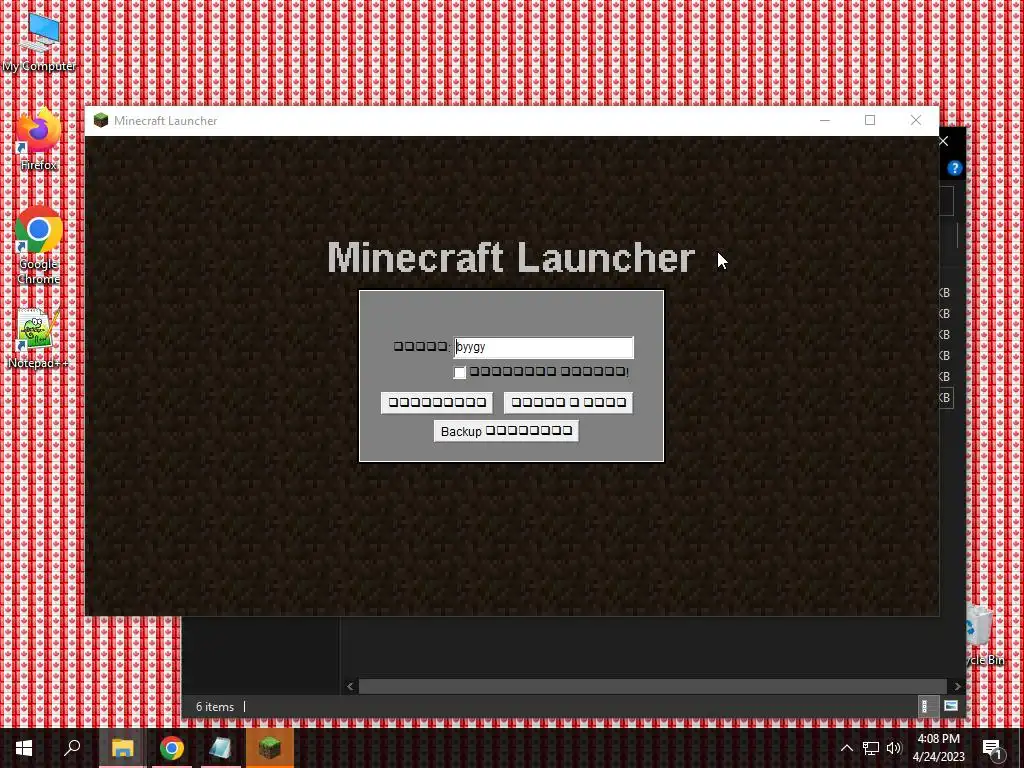
Task: Click the left button under the checkbox
Action: click(x=437, y=402)
